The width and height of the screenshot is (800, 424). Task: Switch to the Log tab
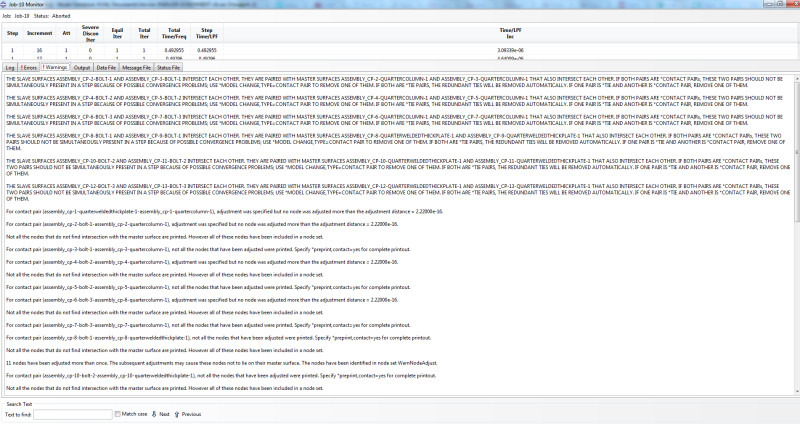10,67
